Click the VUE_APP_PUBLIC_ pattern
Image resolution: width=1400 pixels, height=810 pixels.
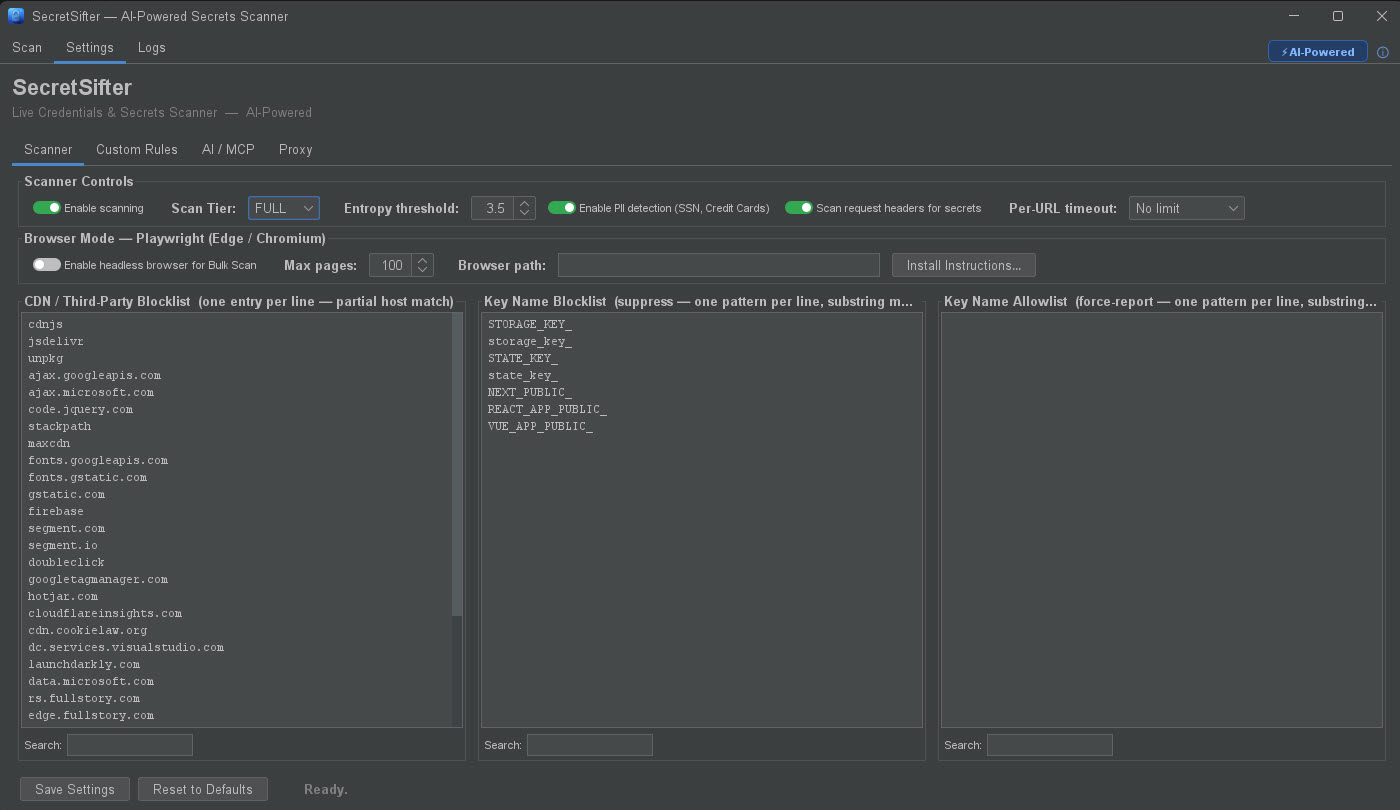(540, 426)
